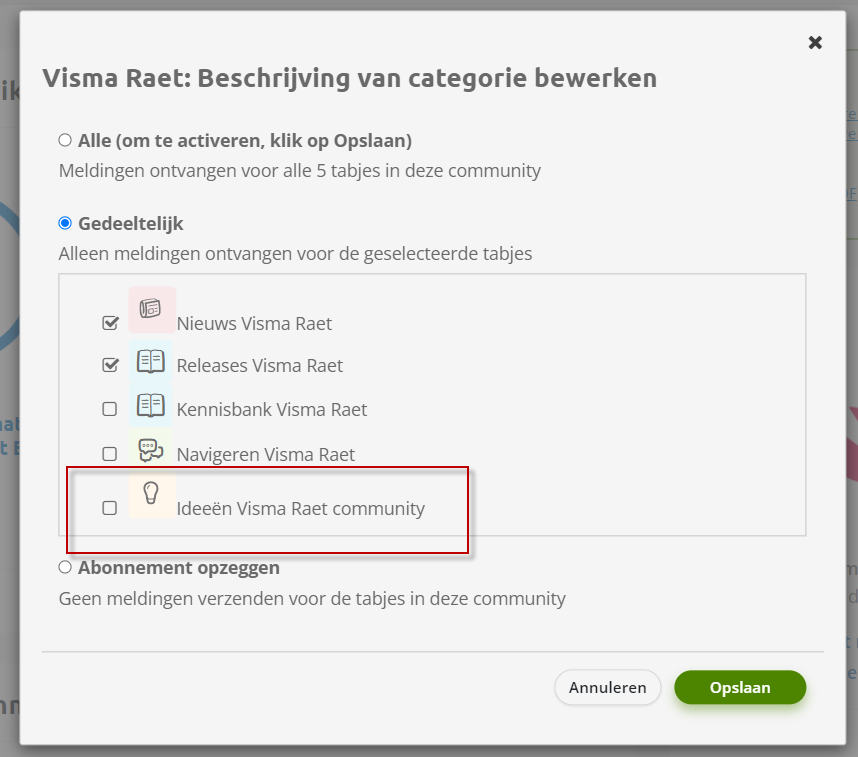This screenshot has height=757, width=858.
Task: Click 'Geen meldingen verzenden' description text
Action: tap(312, 599)
